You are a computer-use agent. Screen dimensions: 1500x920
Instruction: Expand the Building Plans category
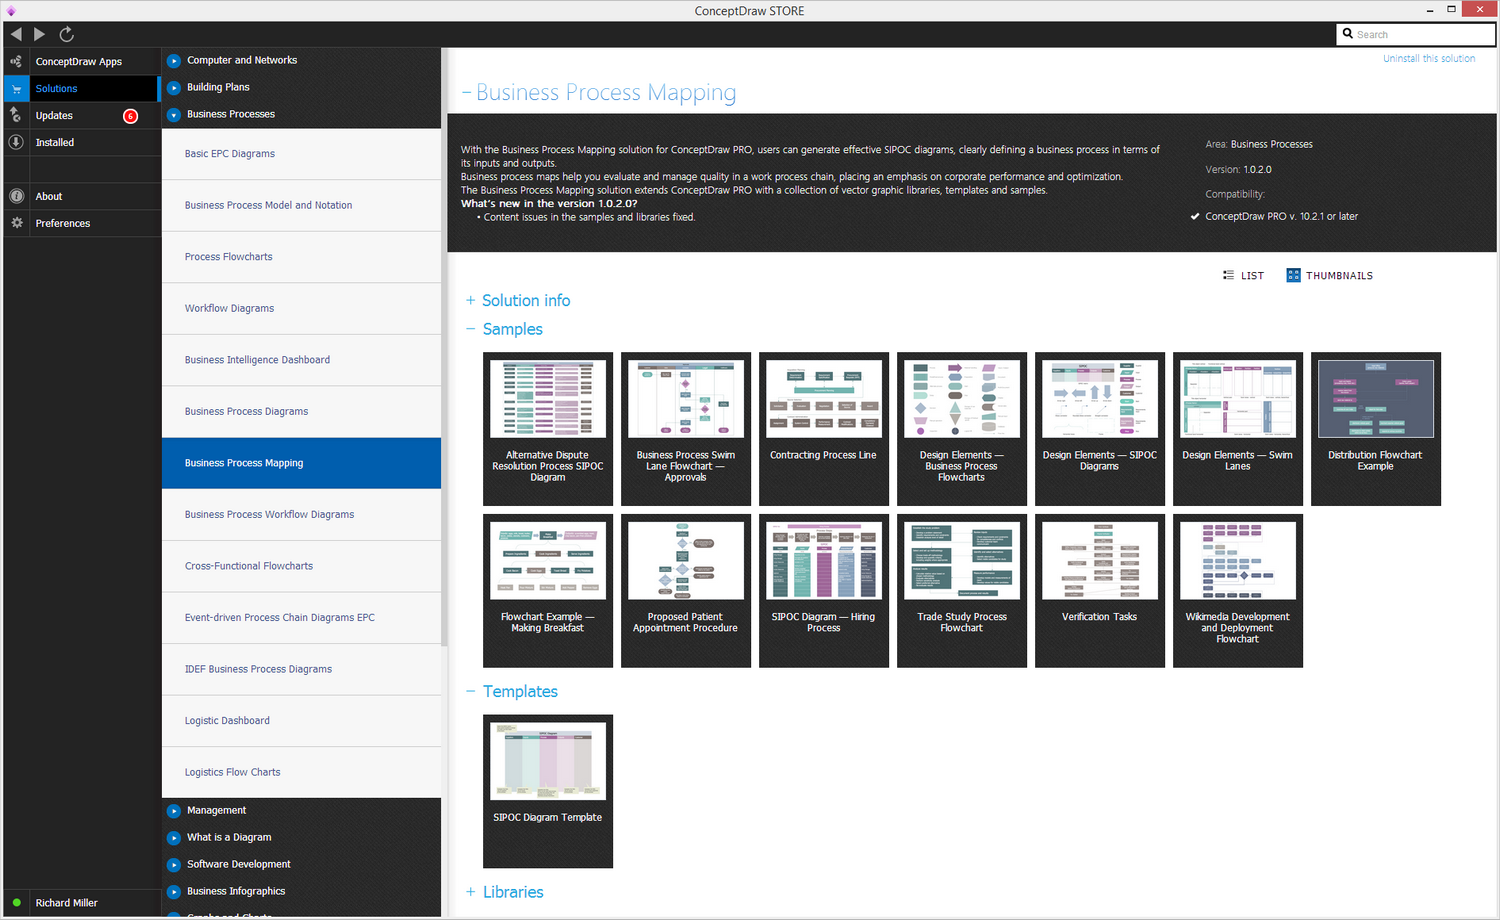(x=174, y=88)
